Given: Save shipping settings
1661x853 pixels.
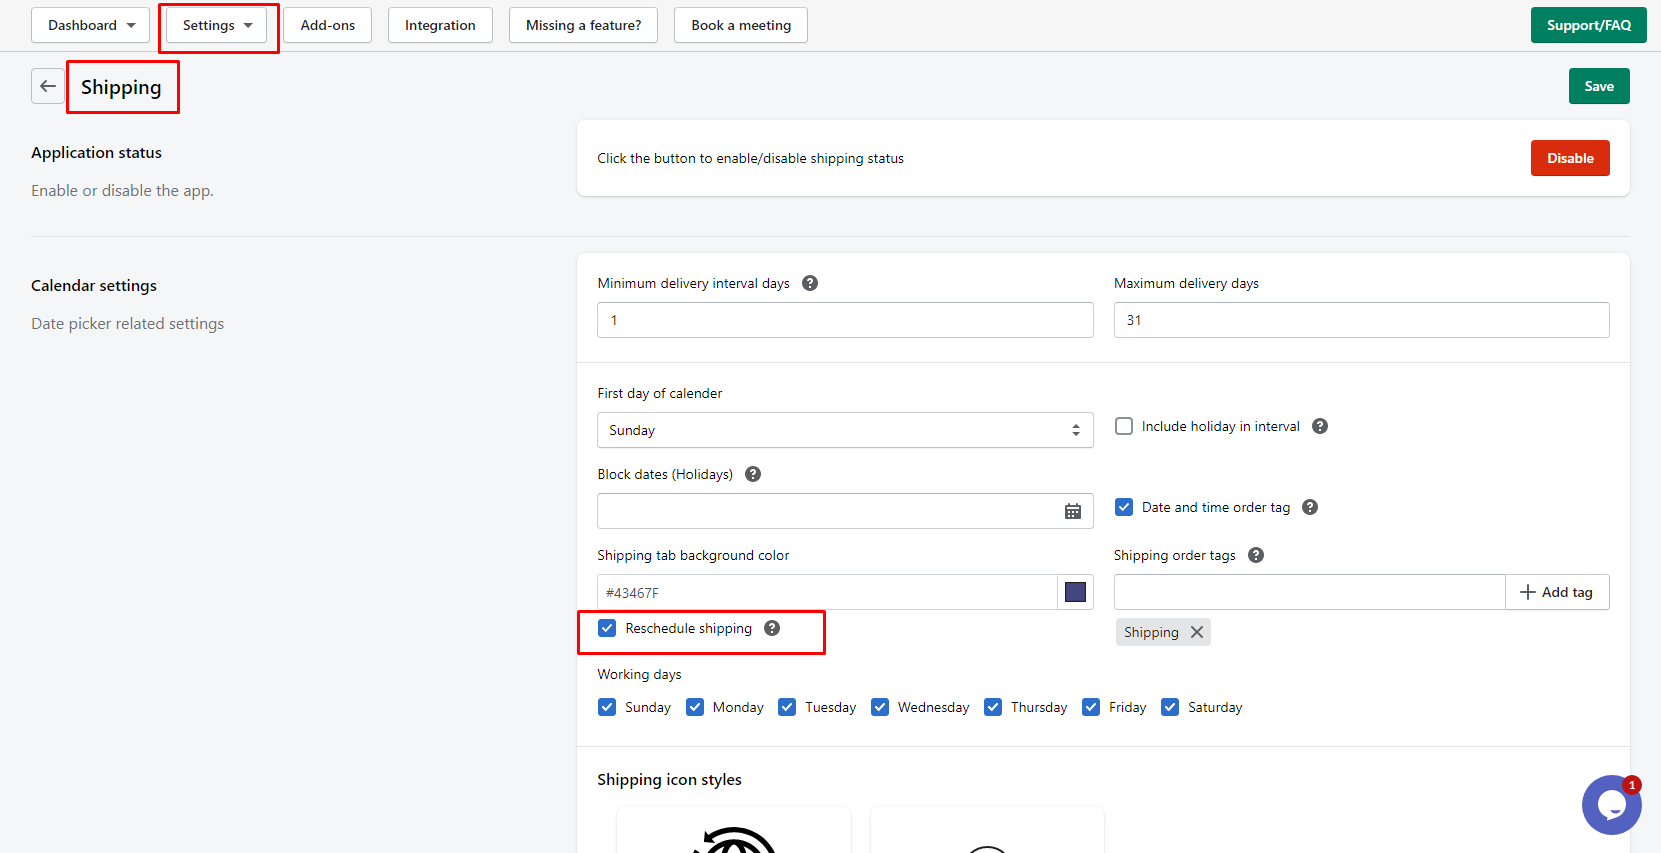Looking at the screenshot, I should coord(1599,86).
